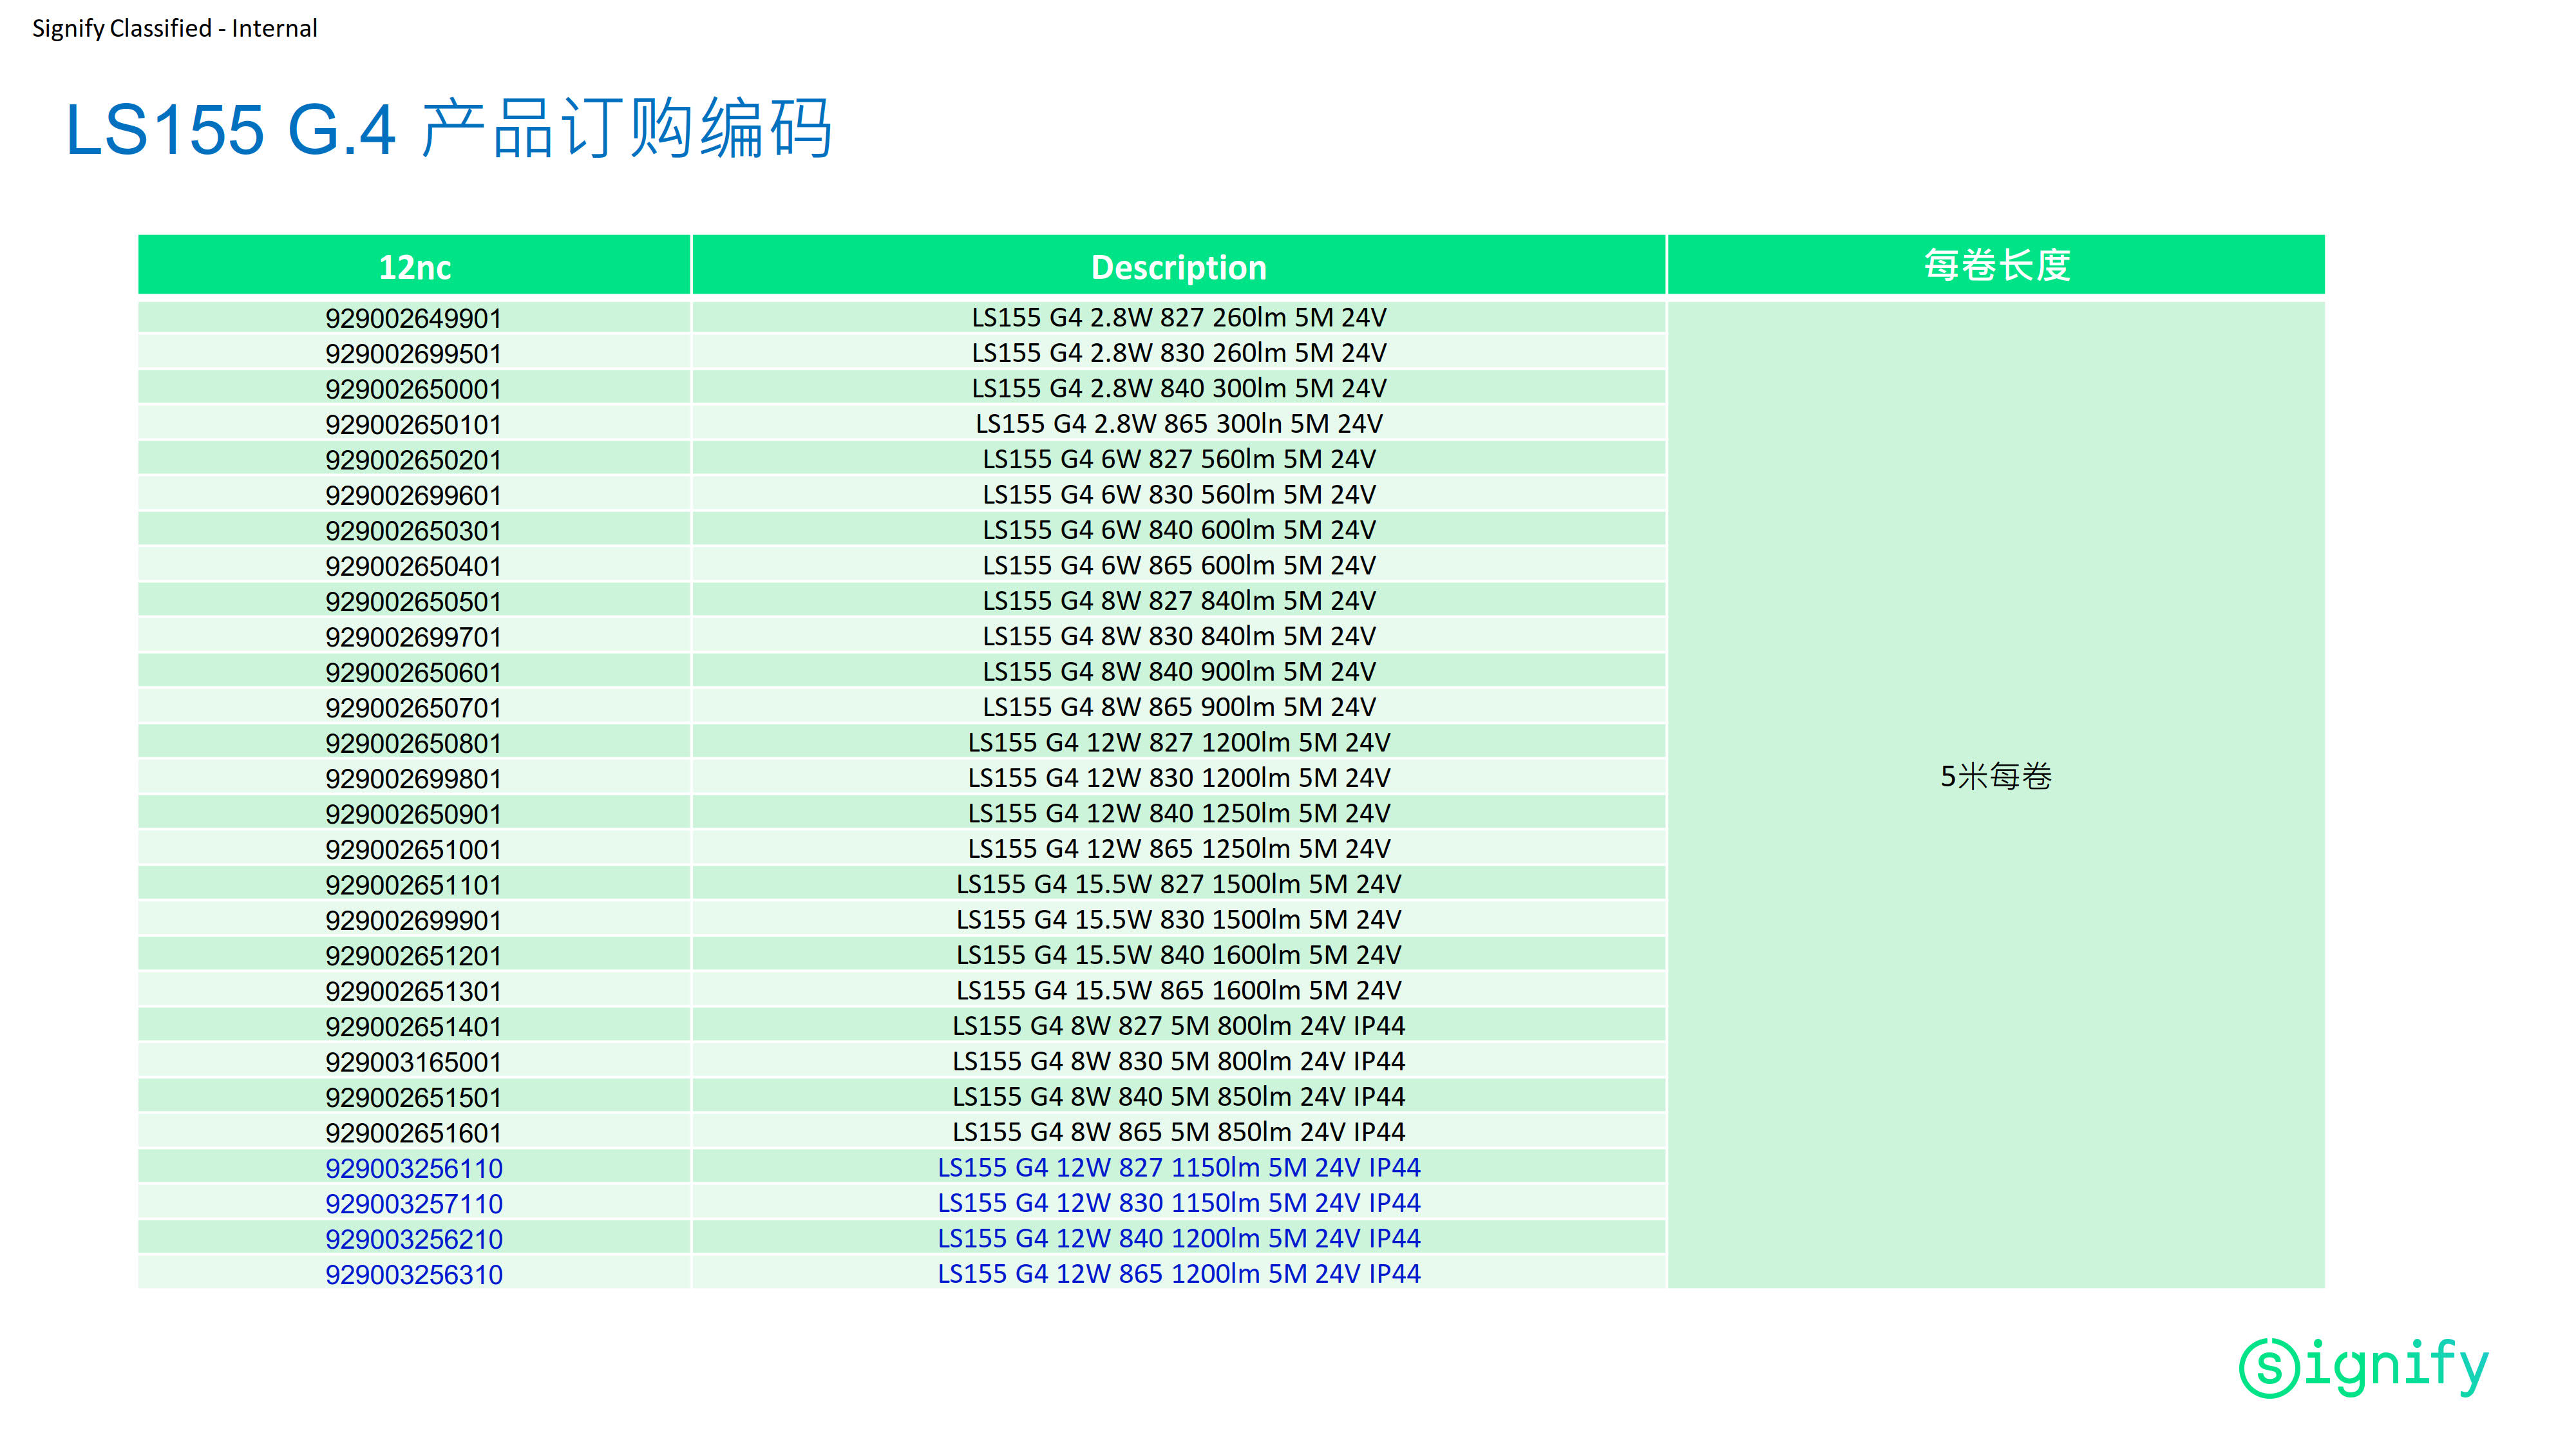Select 'LS155 G4 12W 830 1200lm 5M 24V'
The width and height of the screenshot is (2576, 1449).
(1179, 778)
